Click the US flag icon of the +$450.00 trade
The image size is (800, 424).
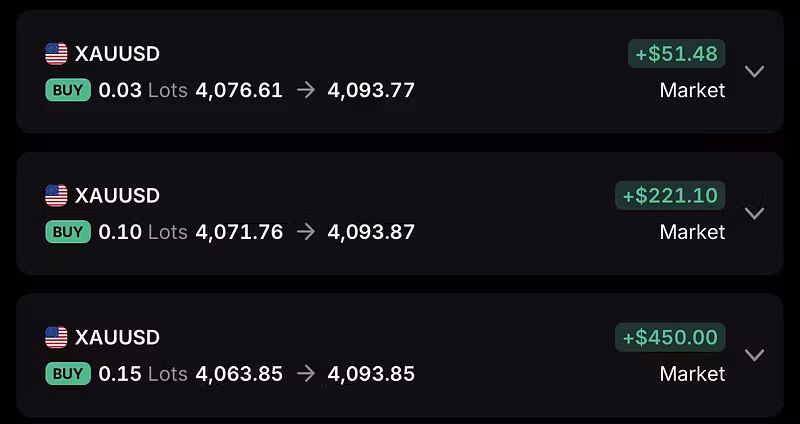(56, 337)
